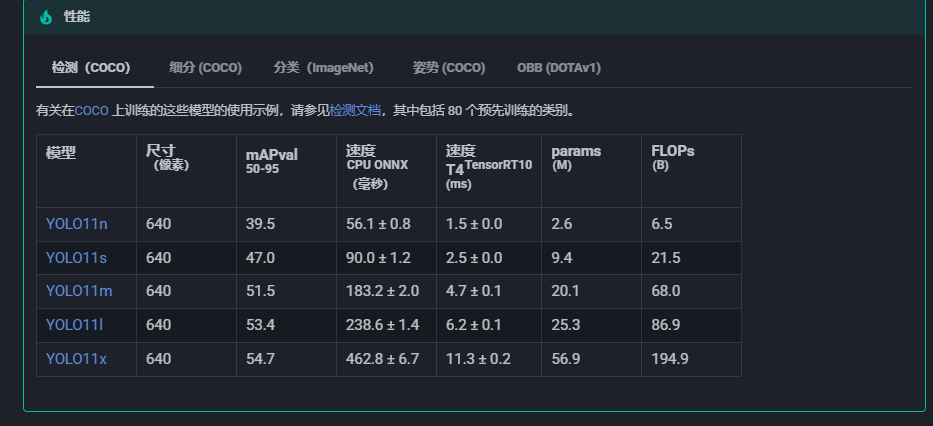Switch to the 姿势 (COCO) tab
Screen dimensions: 933x426
449,68
